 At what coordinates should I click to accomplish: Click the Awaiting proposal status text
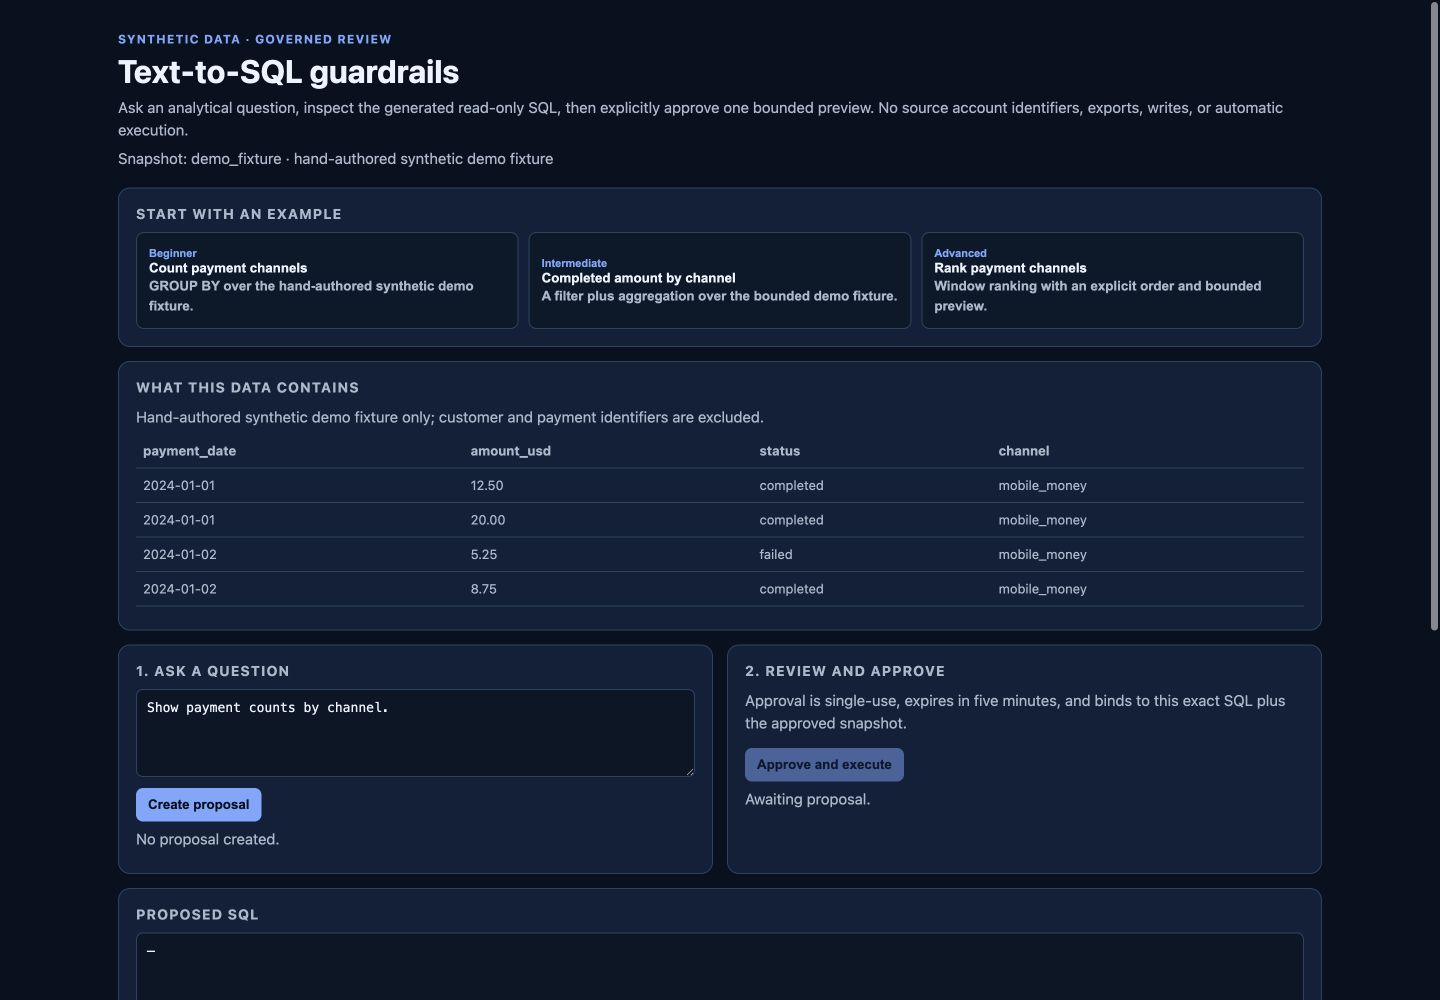point(808,800)
